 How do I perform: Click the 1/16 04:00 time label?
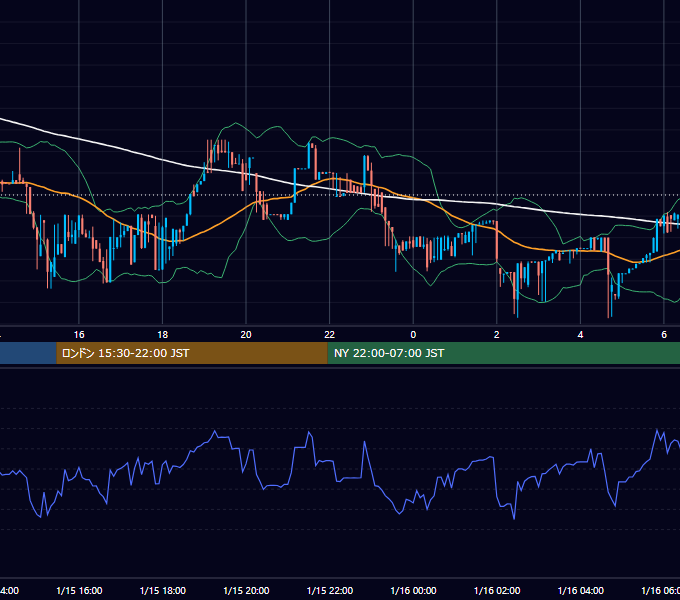(x=580, y=590)
